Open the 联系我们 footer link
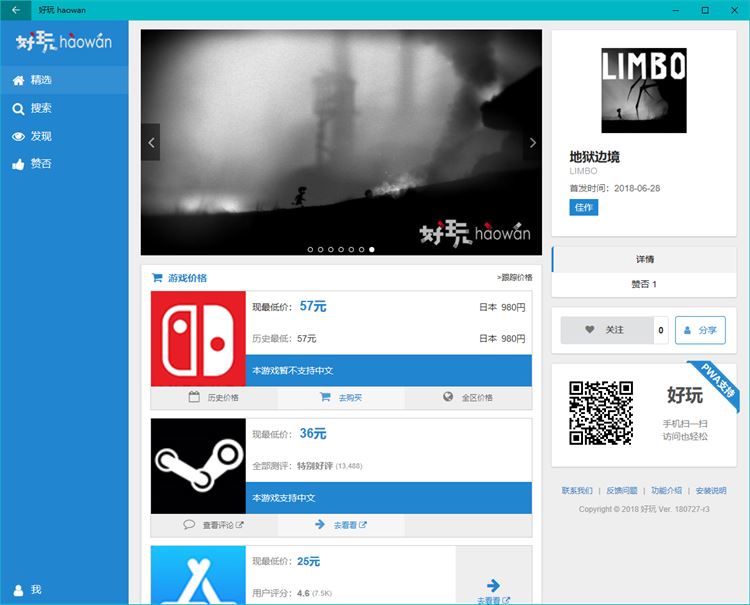Screen dimensions: 750x605 coord(577,491)
